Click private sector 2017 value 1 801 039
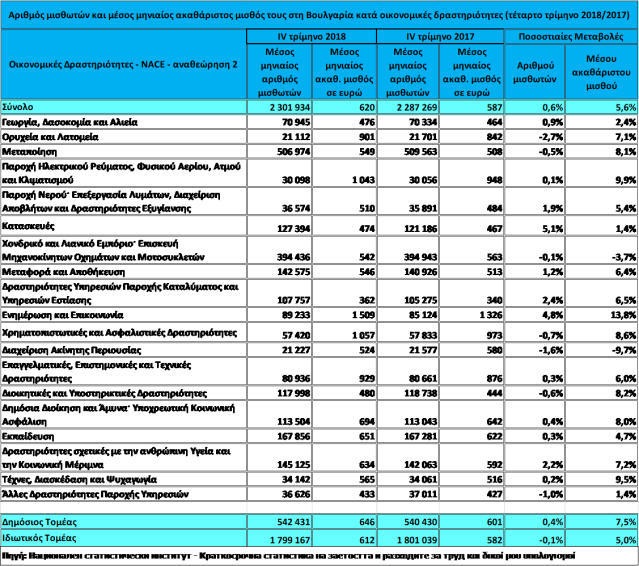This screenshot has width=639, height=566. (x=413, y=538)
